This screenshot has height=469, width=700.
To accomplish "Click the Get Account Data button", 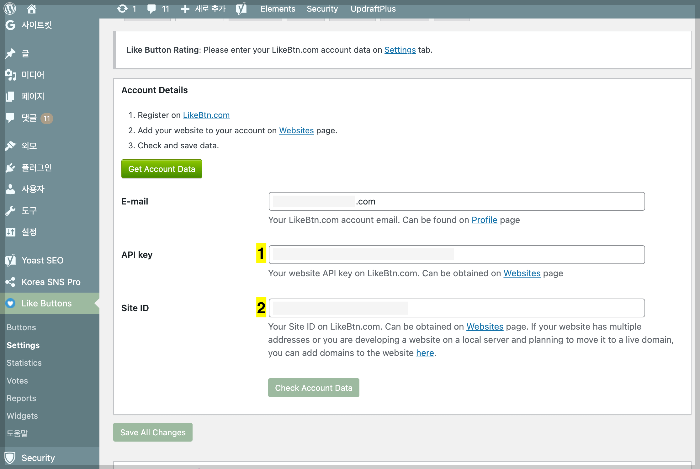I will click(x=162, y=169).
